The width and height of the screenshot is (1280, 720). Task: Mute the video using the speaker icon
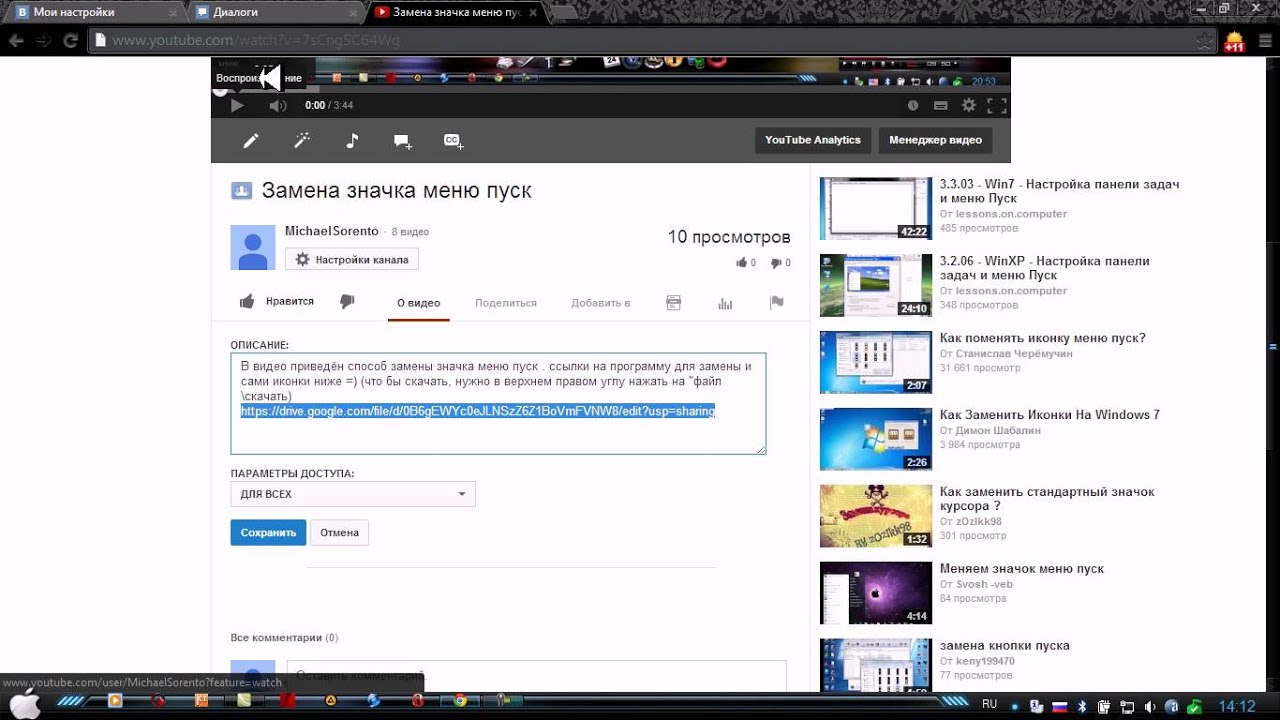pyautogui.click(x=277, y=105)
